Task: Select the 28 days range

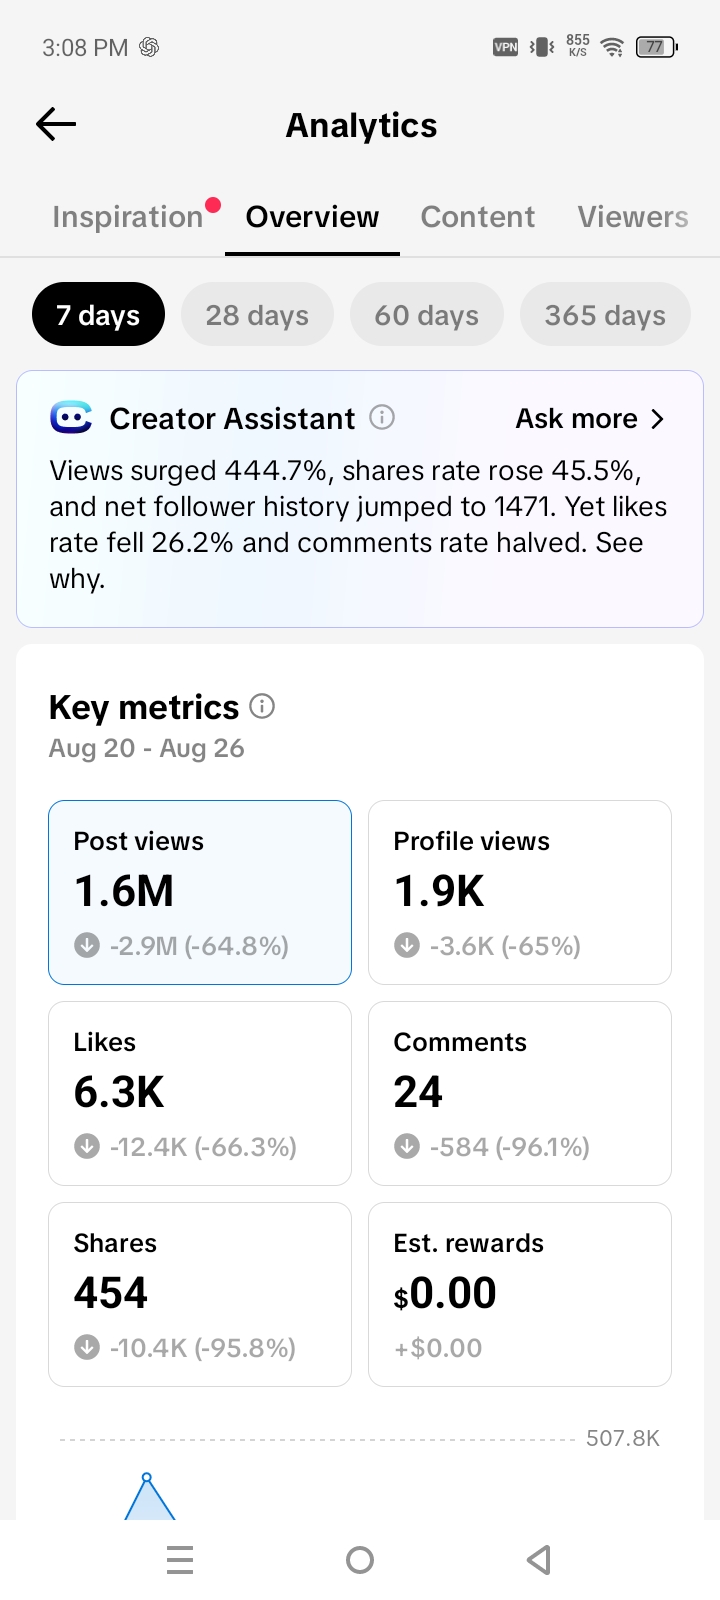Action: coord(257,314)
